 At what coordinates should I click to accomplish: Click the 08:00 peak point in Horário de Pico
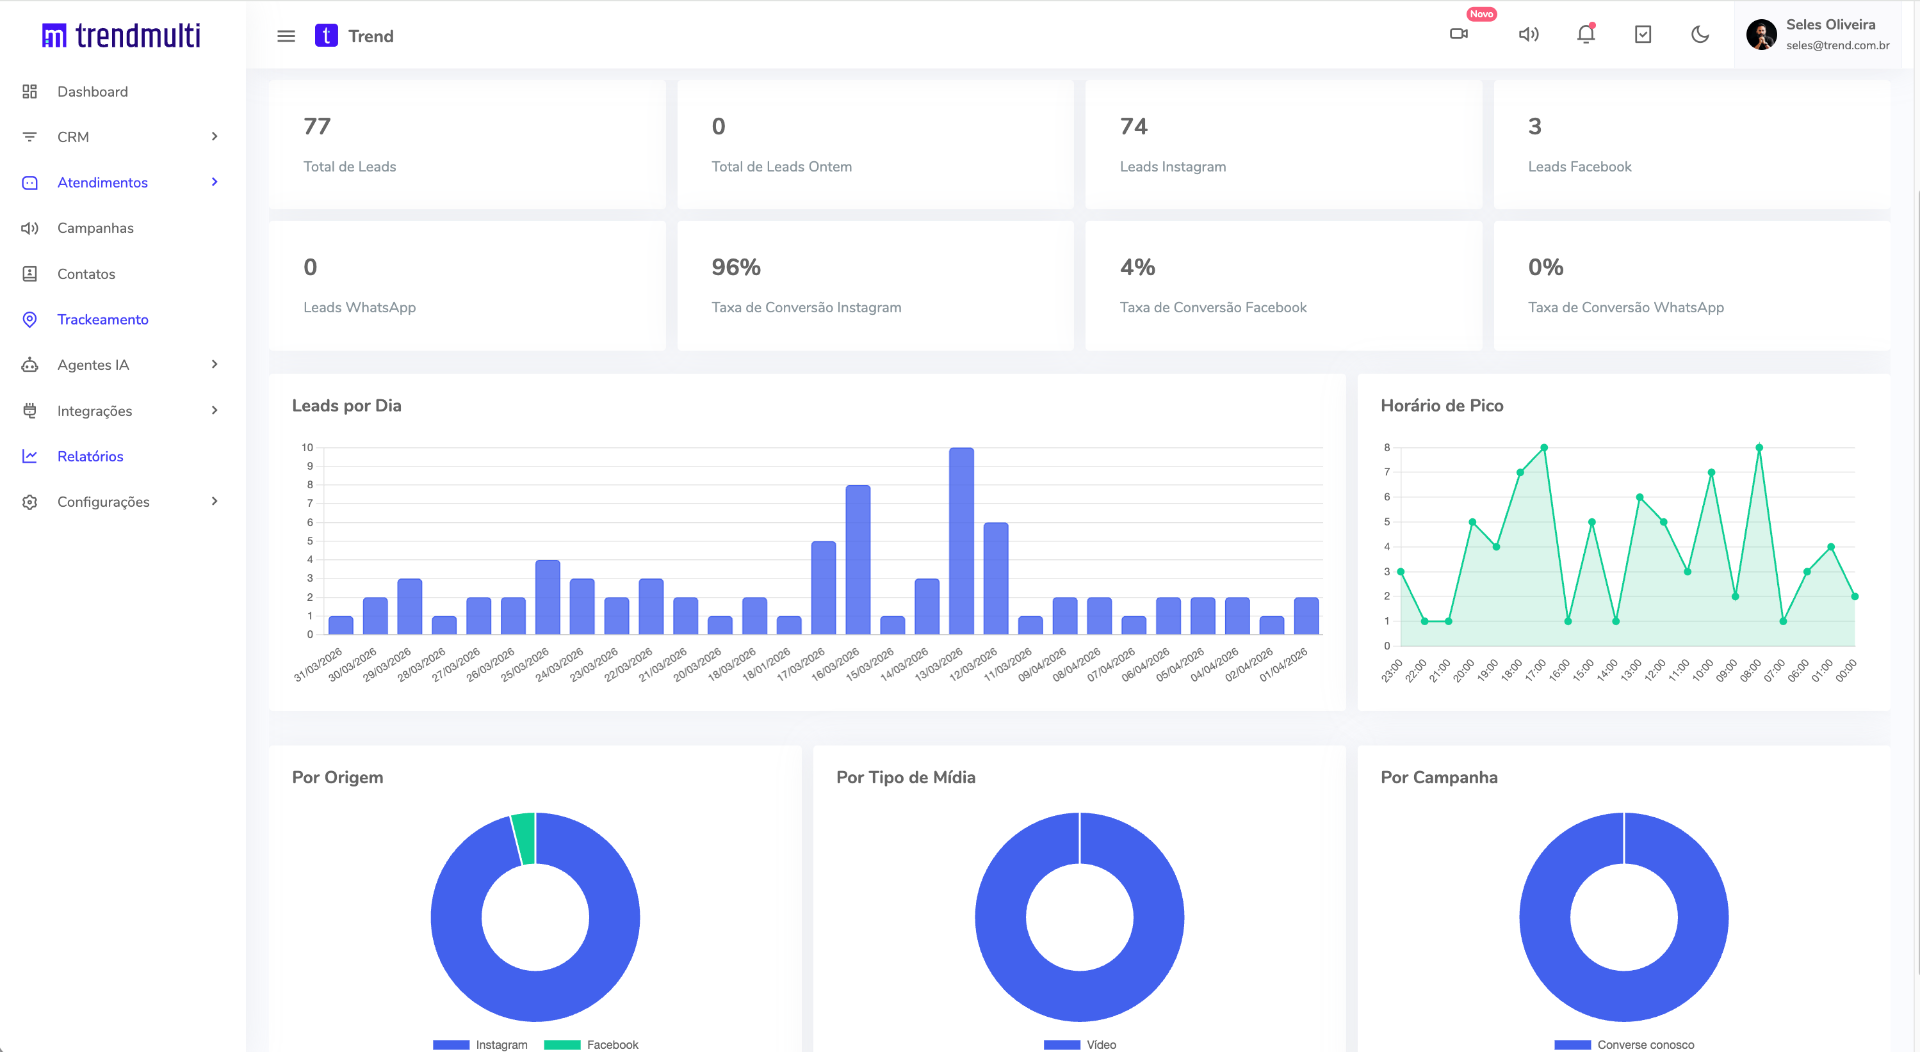pos(1759,447)
